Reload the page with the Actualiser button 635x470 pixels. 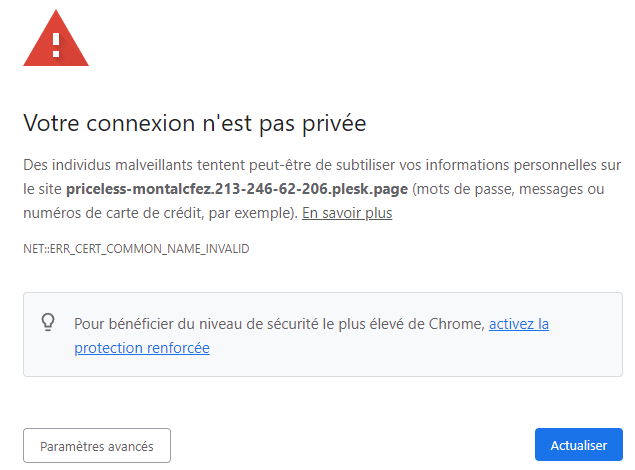pos(579,445)
